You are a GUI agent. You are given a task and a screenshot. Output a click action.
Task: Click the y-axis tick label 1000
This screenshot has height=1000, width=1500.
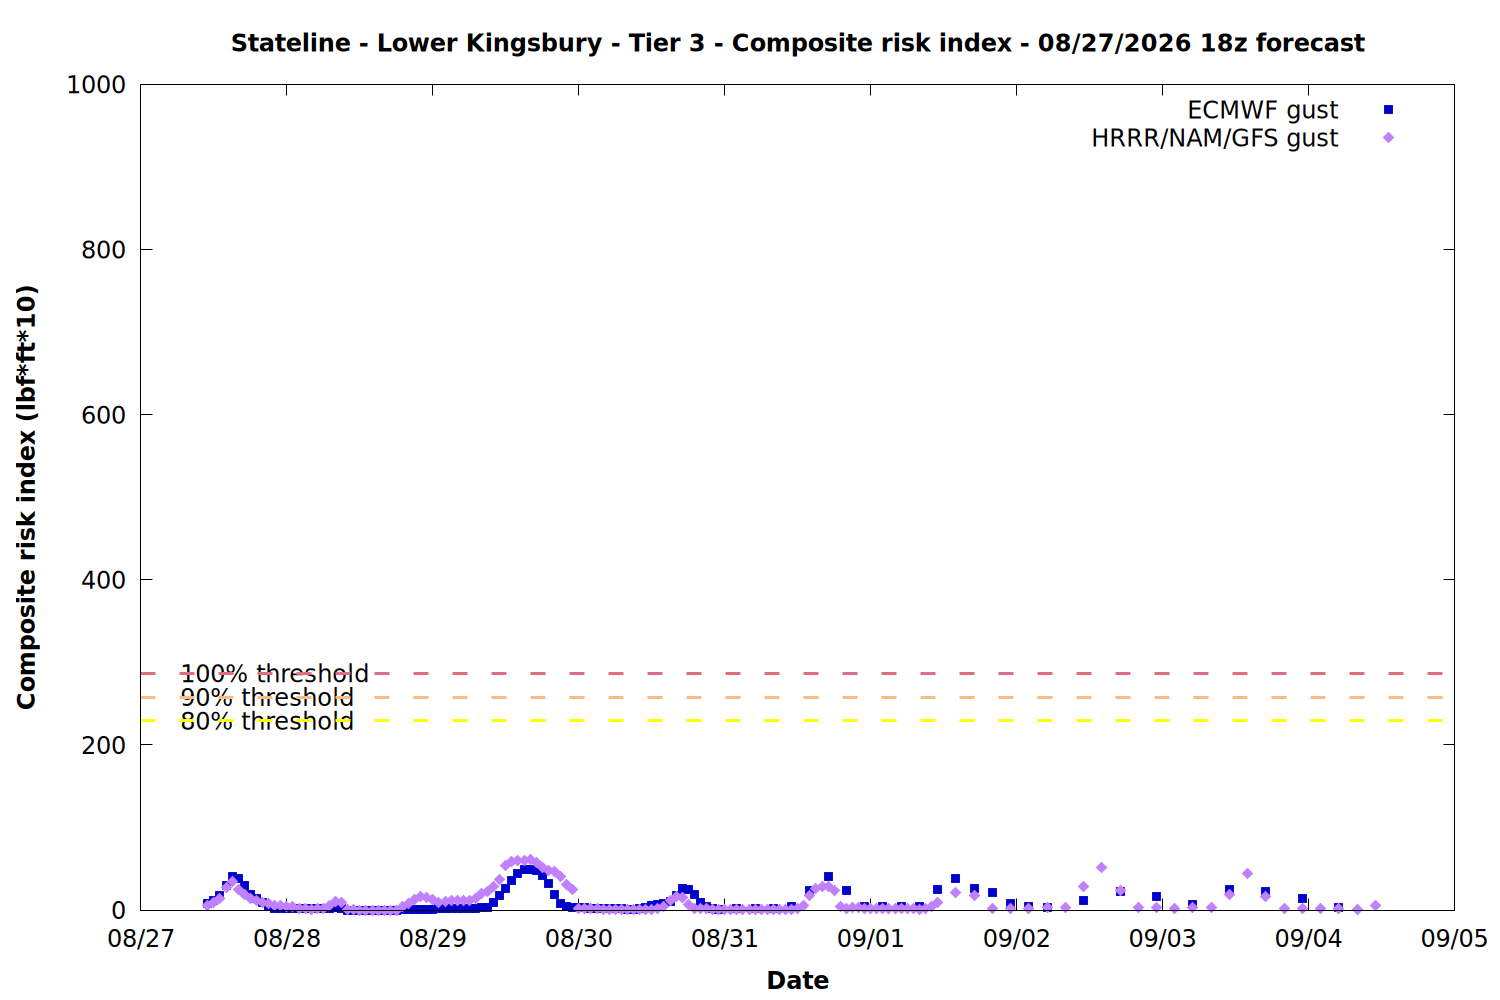pyautogui.click(x=96, y=85)
